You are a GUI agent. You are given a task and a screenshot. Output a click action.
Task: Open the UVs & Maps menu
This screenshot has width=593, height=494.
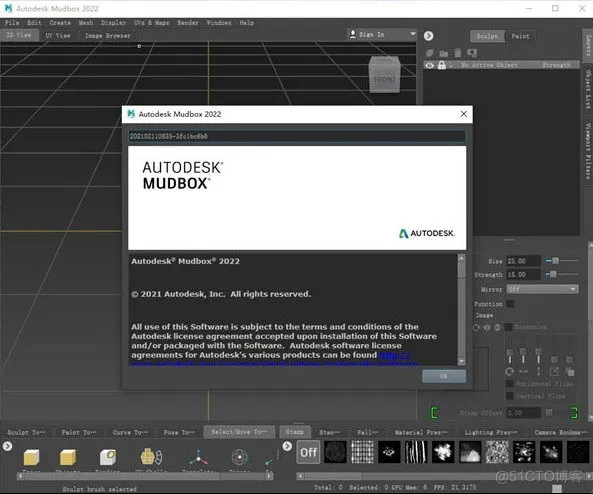click(x=152, y=23)
